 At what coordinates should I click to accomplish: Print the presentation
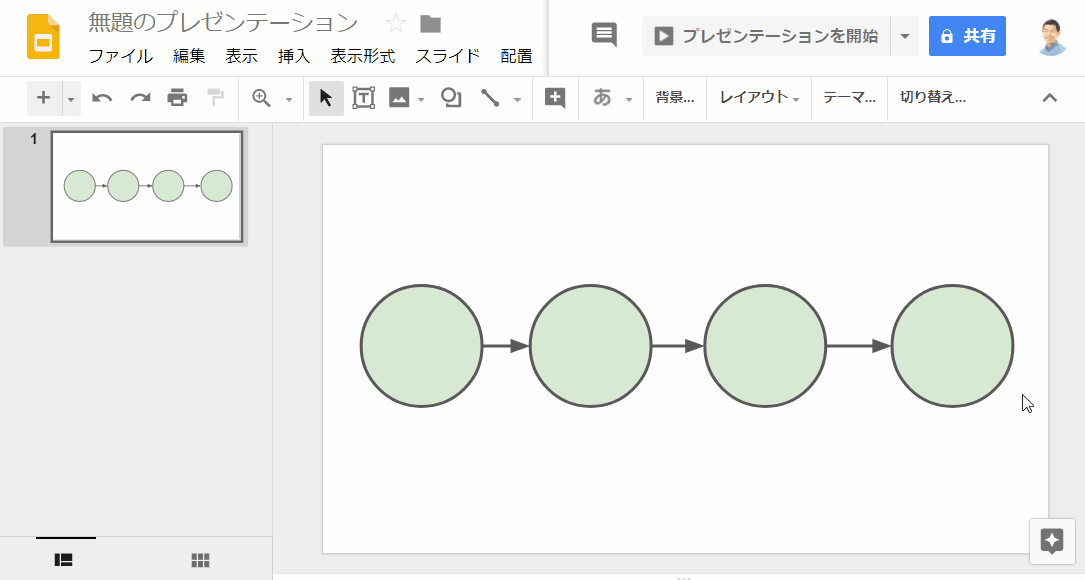(x=178, y=98)
